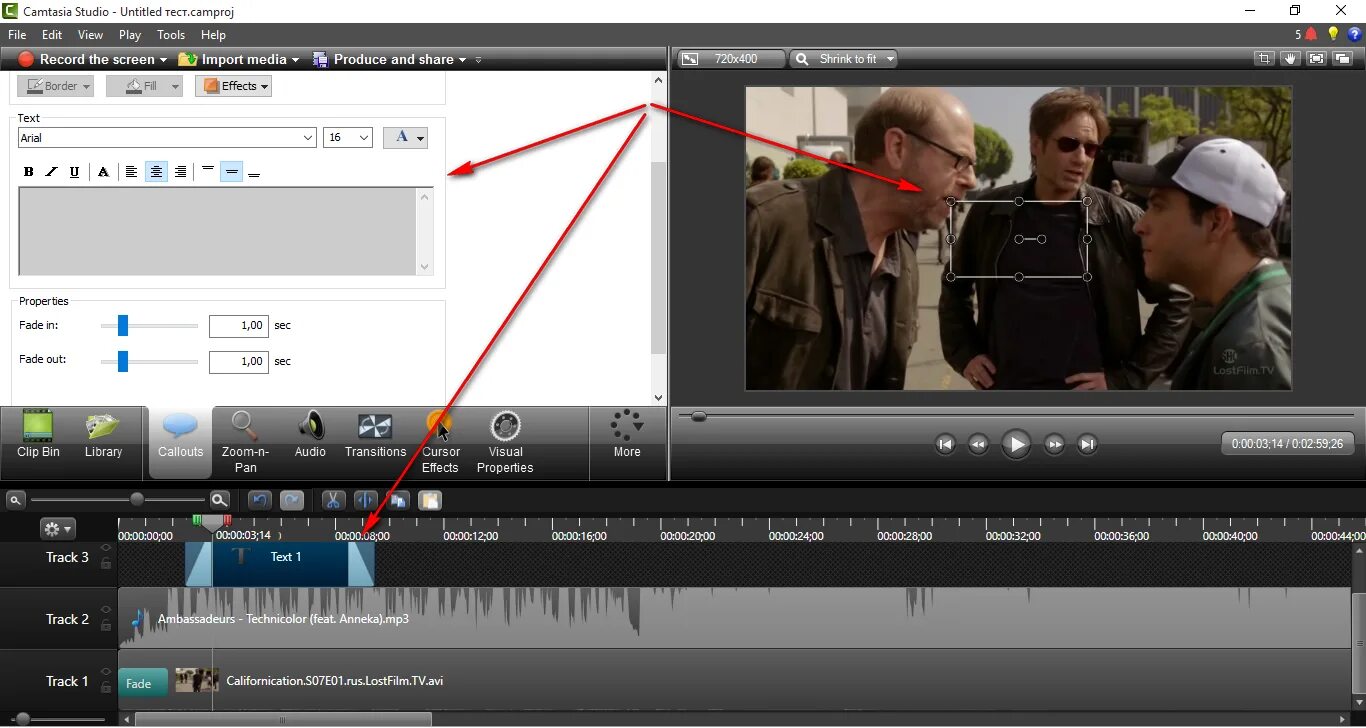Open the text color A dropdown

[405, 138]
